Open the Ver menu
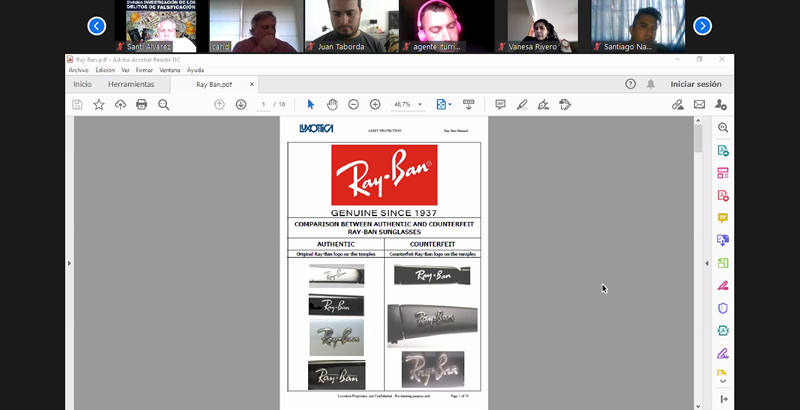800x410 pixels. [125, 70]
